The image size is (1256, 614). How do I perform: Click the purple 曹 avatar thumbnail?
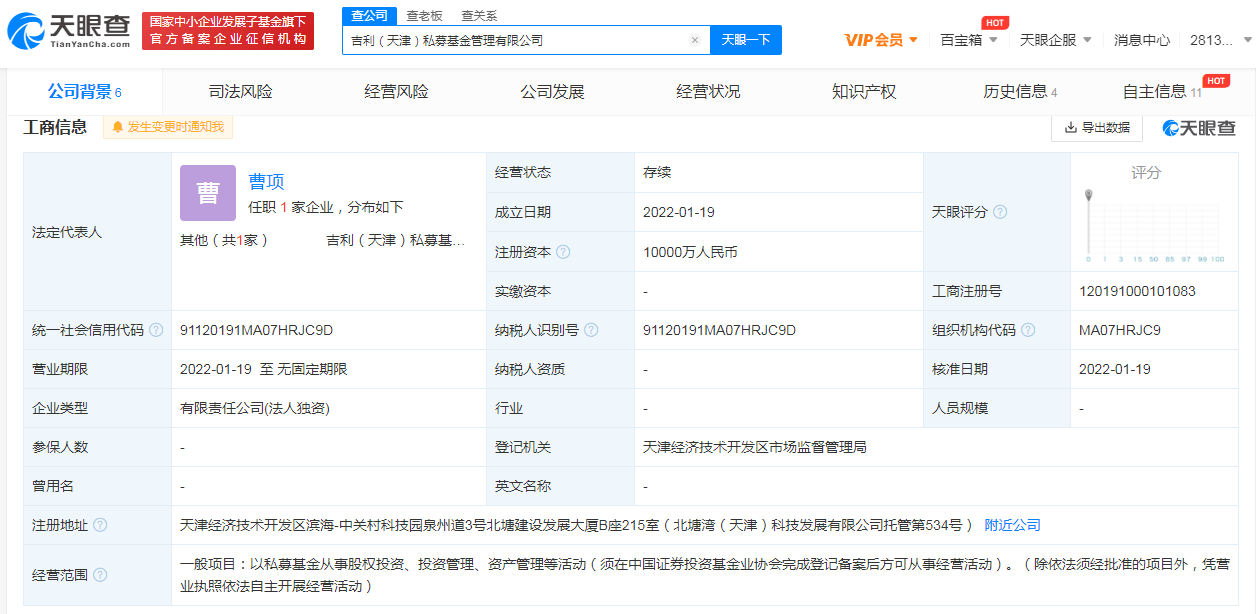pos(208,193)
